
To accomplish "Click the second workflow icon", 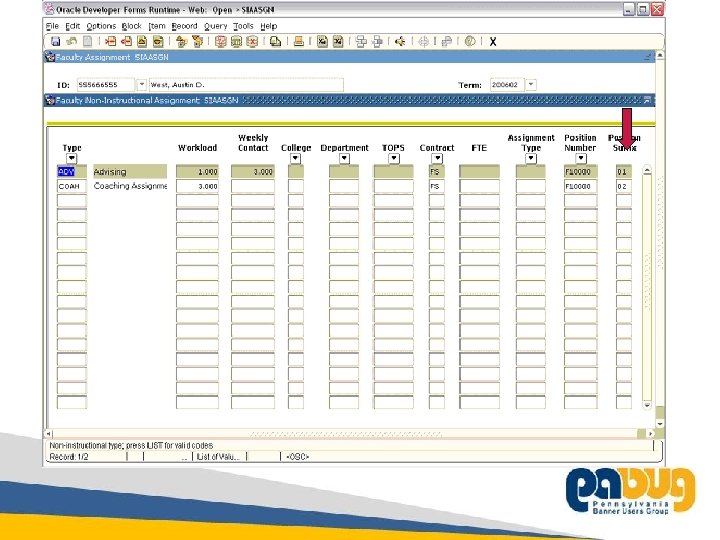I will (x=377, y=41).
